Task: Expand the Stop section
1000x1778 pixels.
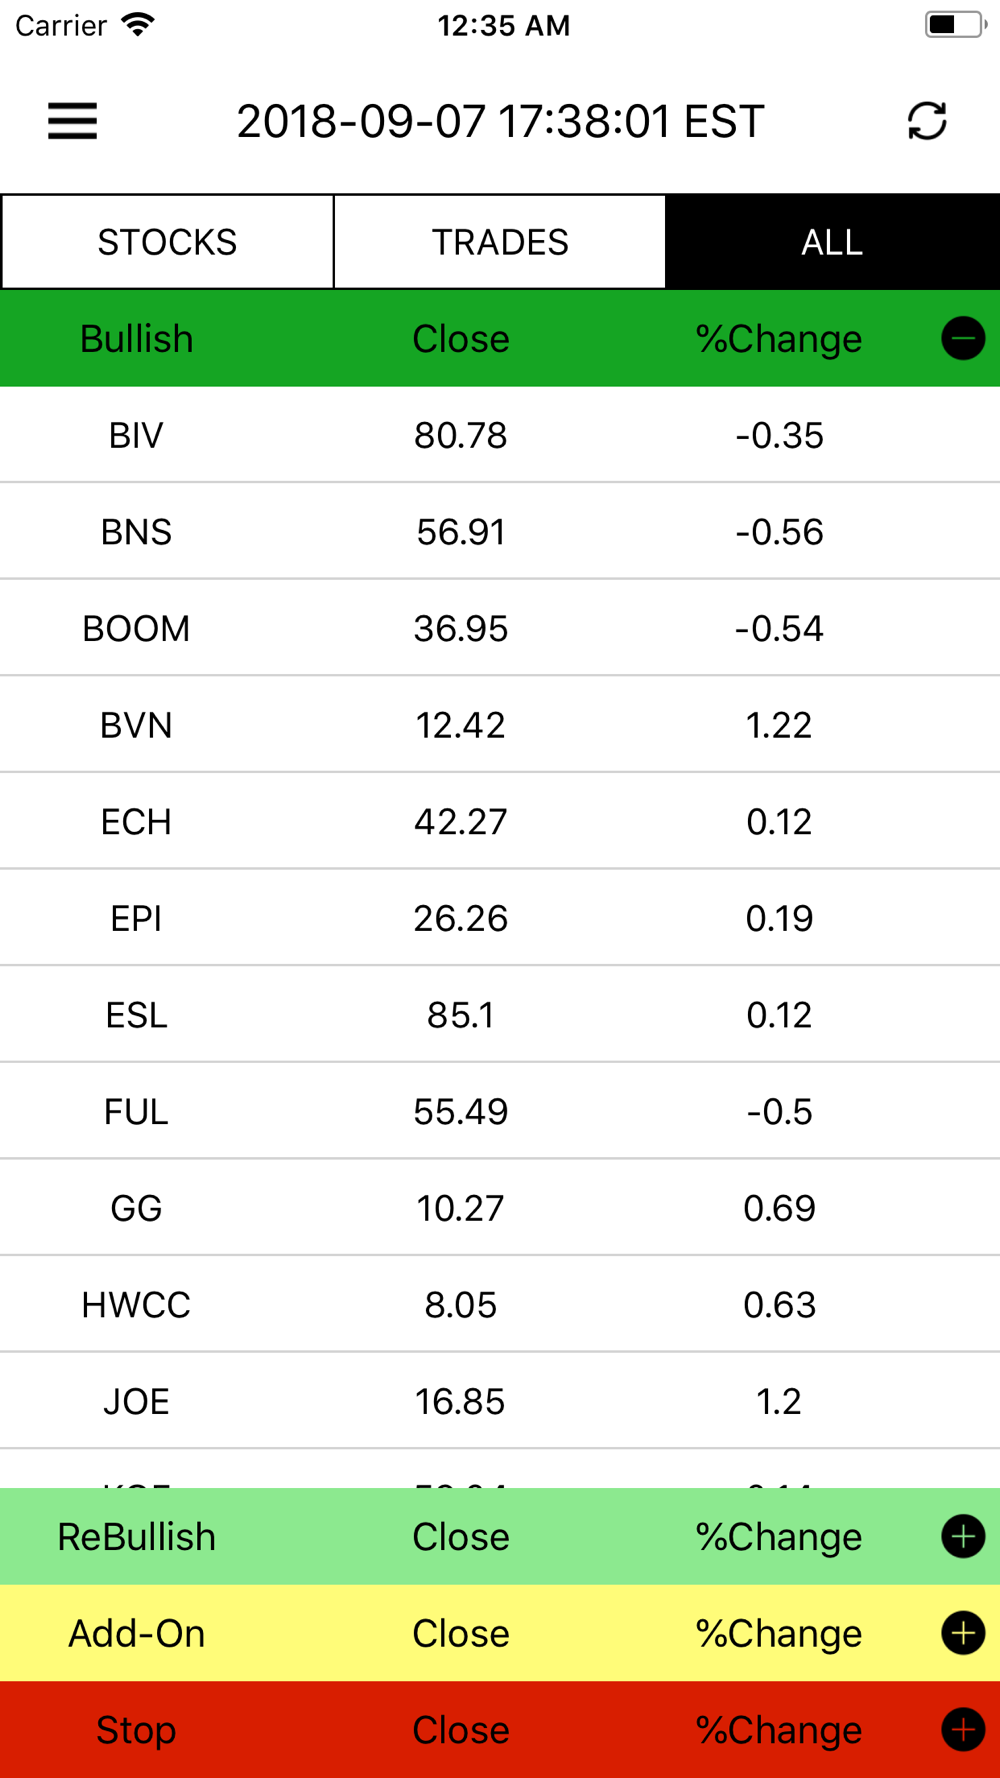Action: coord(963,1730)
